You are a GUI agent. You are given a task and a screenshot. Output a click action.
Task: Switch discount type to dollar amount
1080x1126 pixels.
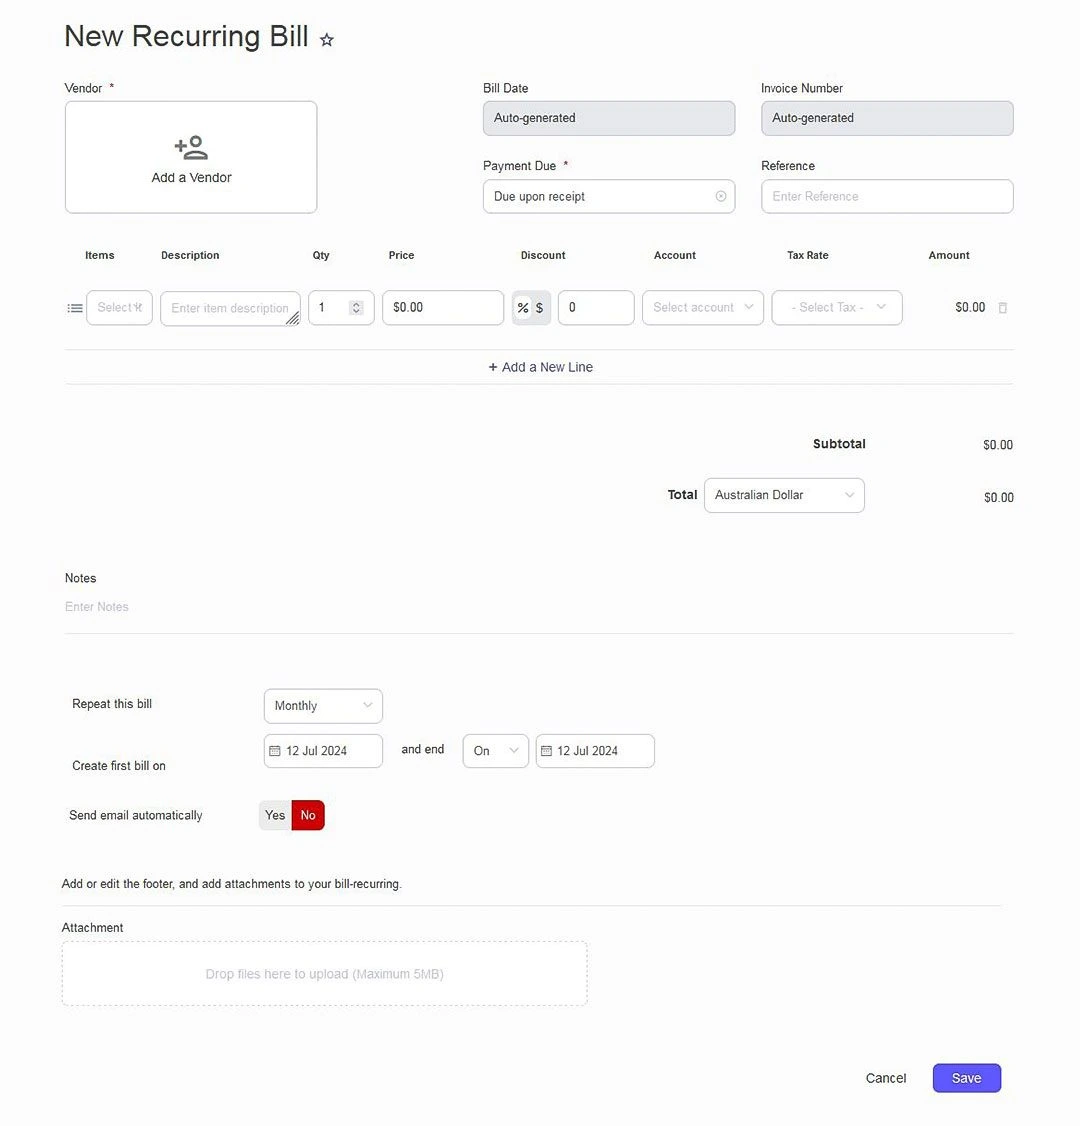(540, 308)
